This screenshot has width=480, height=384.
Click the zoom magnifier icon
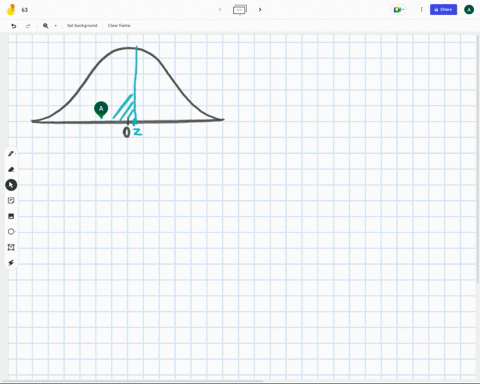pyautogui.click(x=46, y=26)
